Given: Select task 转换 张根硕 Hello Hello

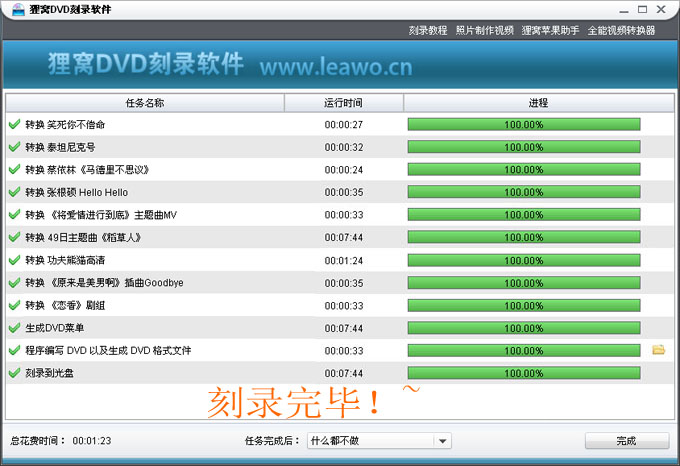Looking at the screenshot, I should coord(77,192).
